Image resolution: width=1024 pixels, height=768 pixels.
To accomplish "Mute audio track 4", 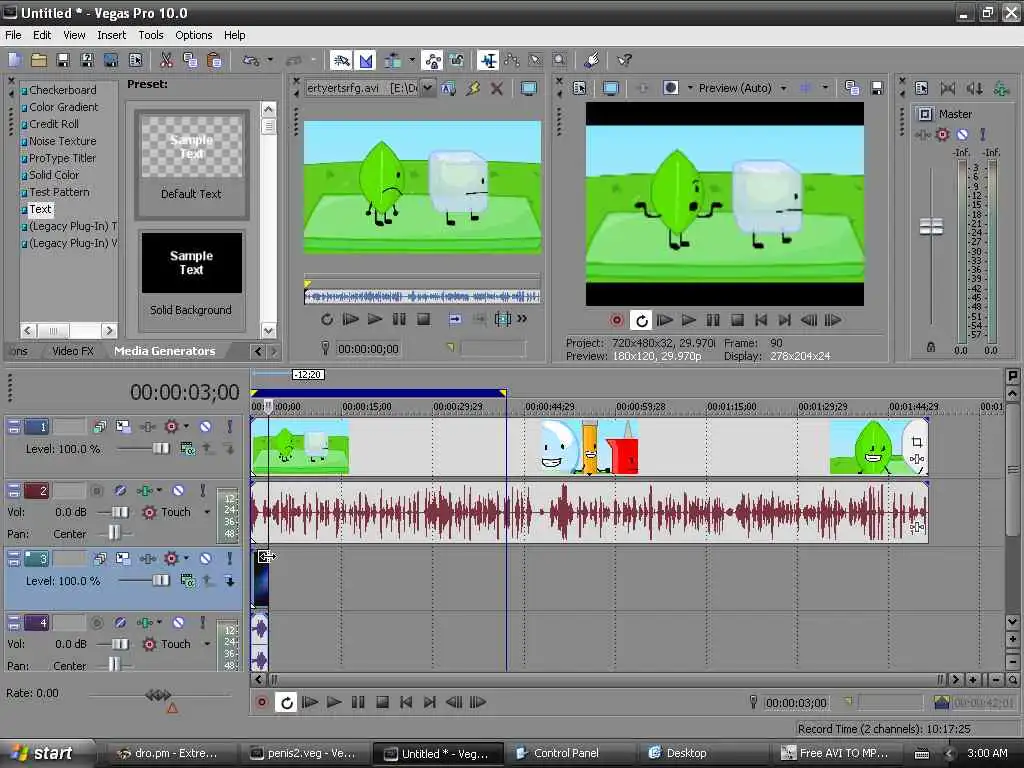I will [x=178, y=622].
